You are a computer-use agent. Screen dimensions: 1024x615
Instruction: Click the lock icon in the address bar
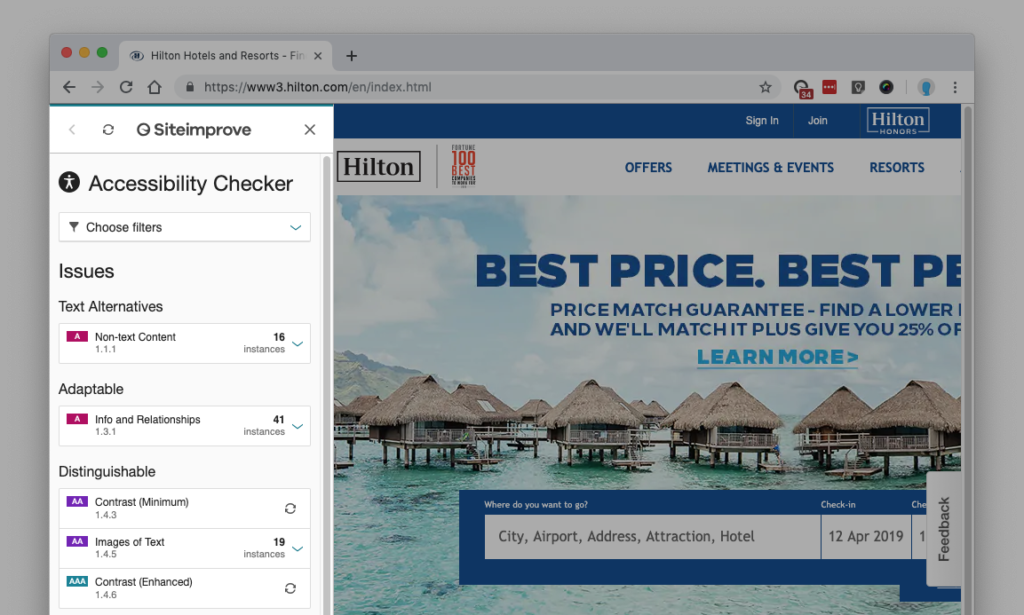pos(189,87)
